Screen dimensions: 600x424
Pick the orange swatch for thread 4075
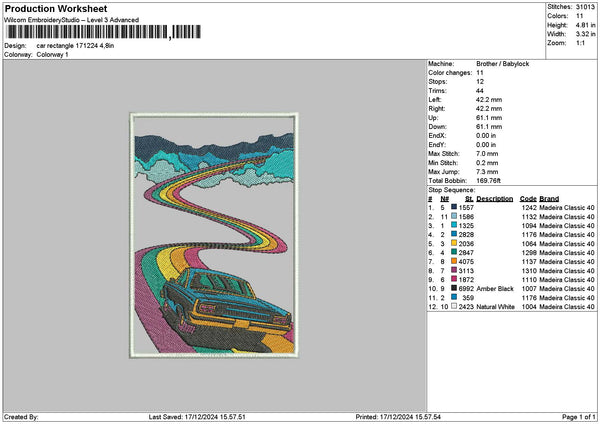point(455,261)
